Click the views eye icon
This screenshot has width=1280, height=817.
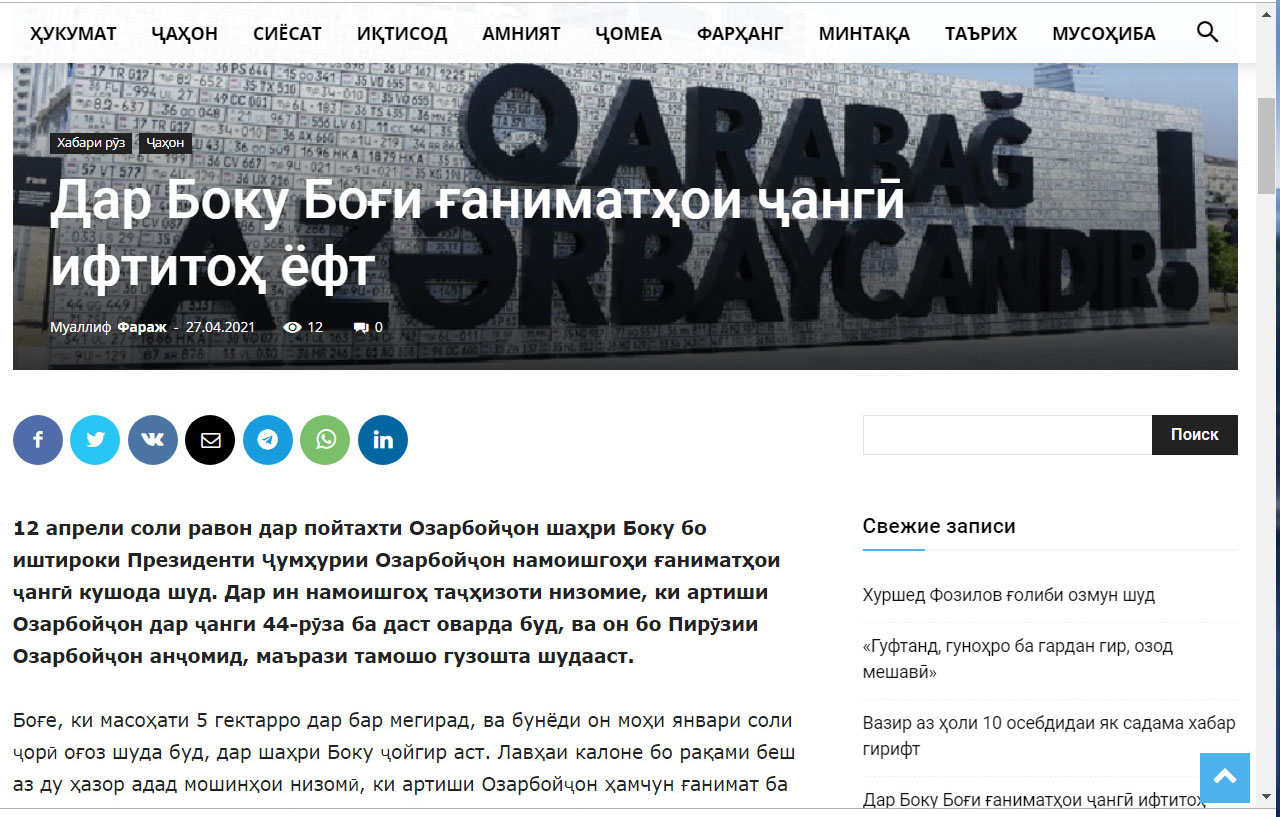293,327
